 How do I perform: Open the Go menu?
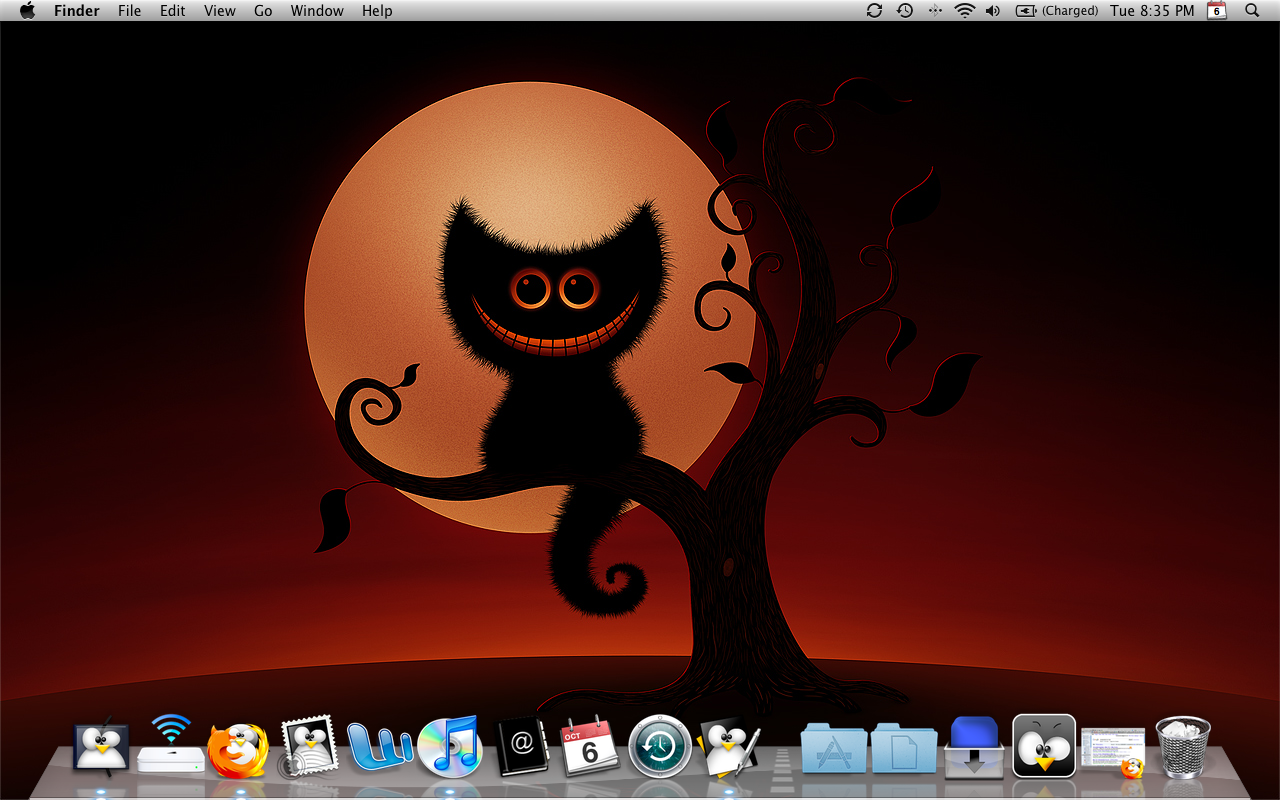[x=263, y=11]
